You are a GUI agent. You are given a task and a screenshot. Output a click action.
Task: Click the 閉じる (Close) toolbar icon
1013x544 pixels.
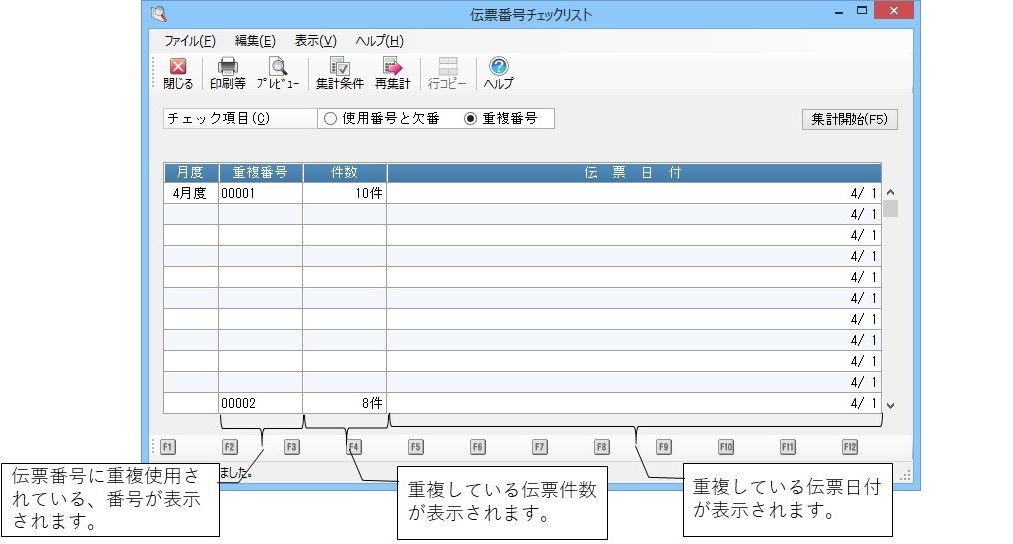click(x=178, y=74)
